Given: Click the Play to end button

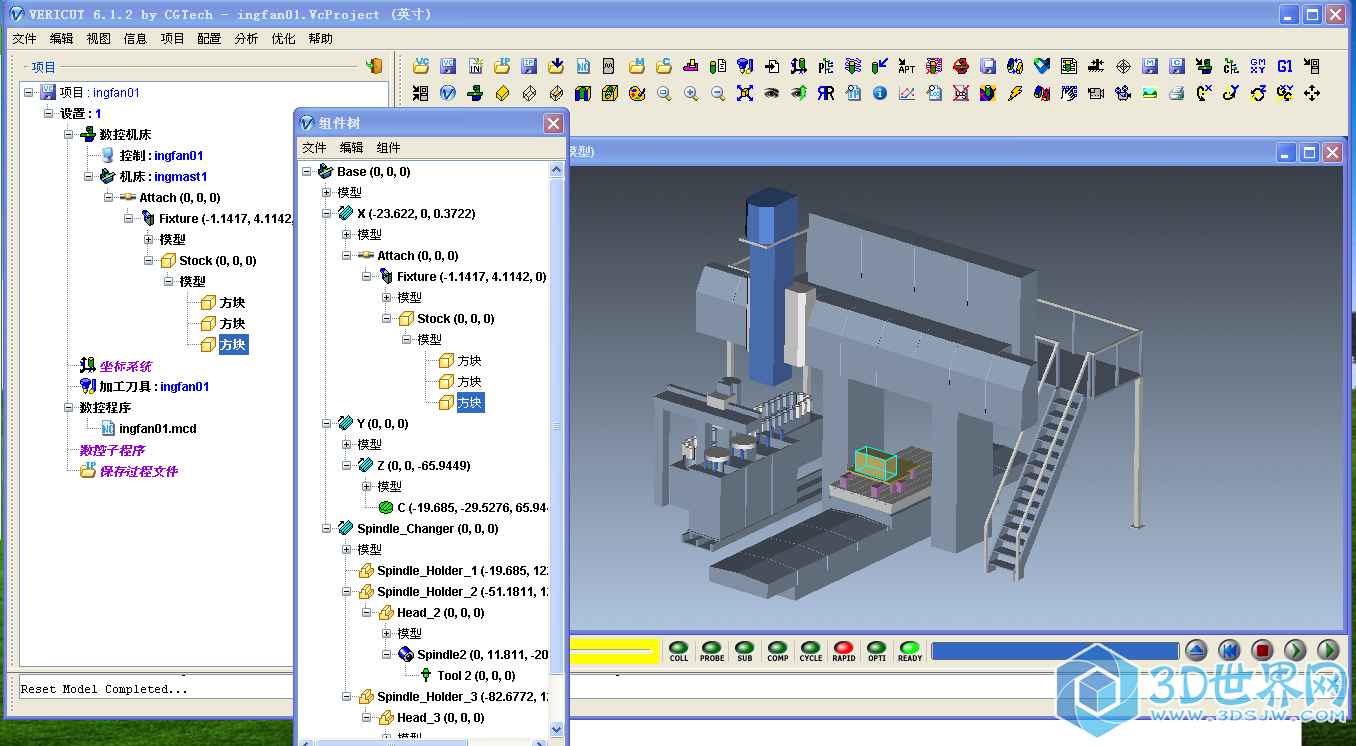Looking at the screenshot, I should 1328,651.
